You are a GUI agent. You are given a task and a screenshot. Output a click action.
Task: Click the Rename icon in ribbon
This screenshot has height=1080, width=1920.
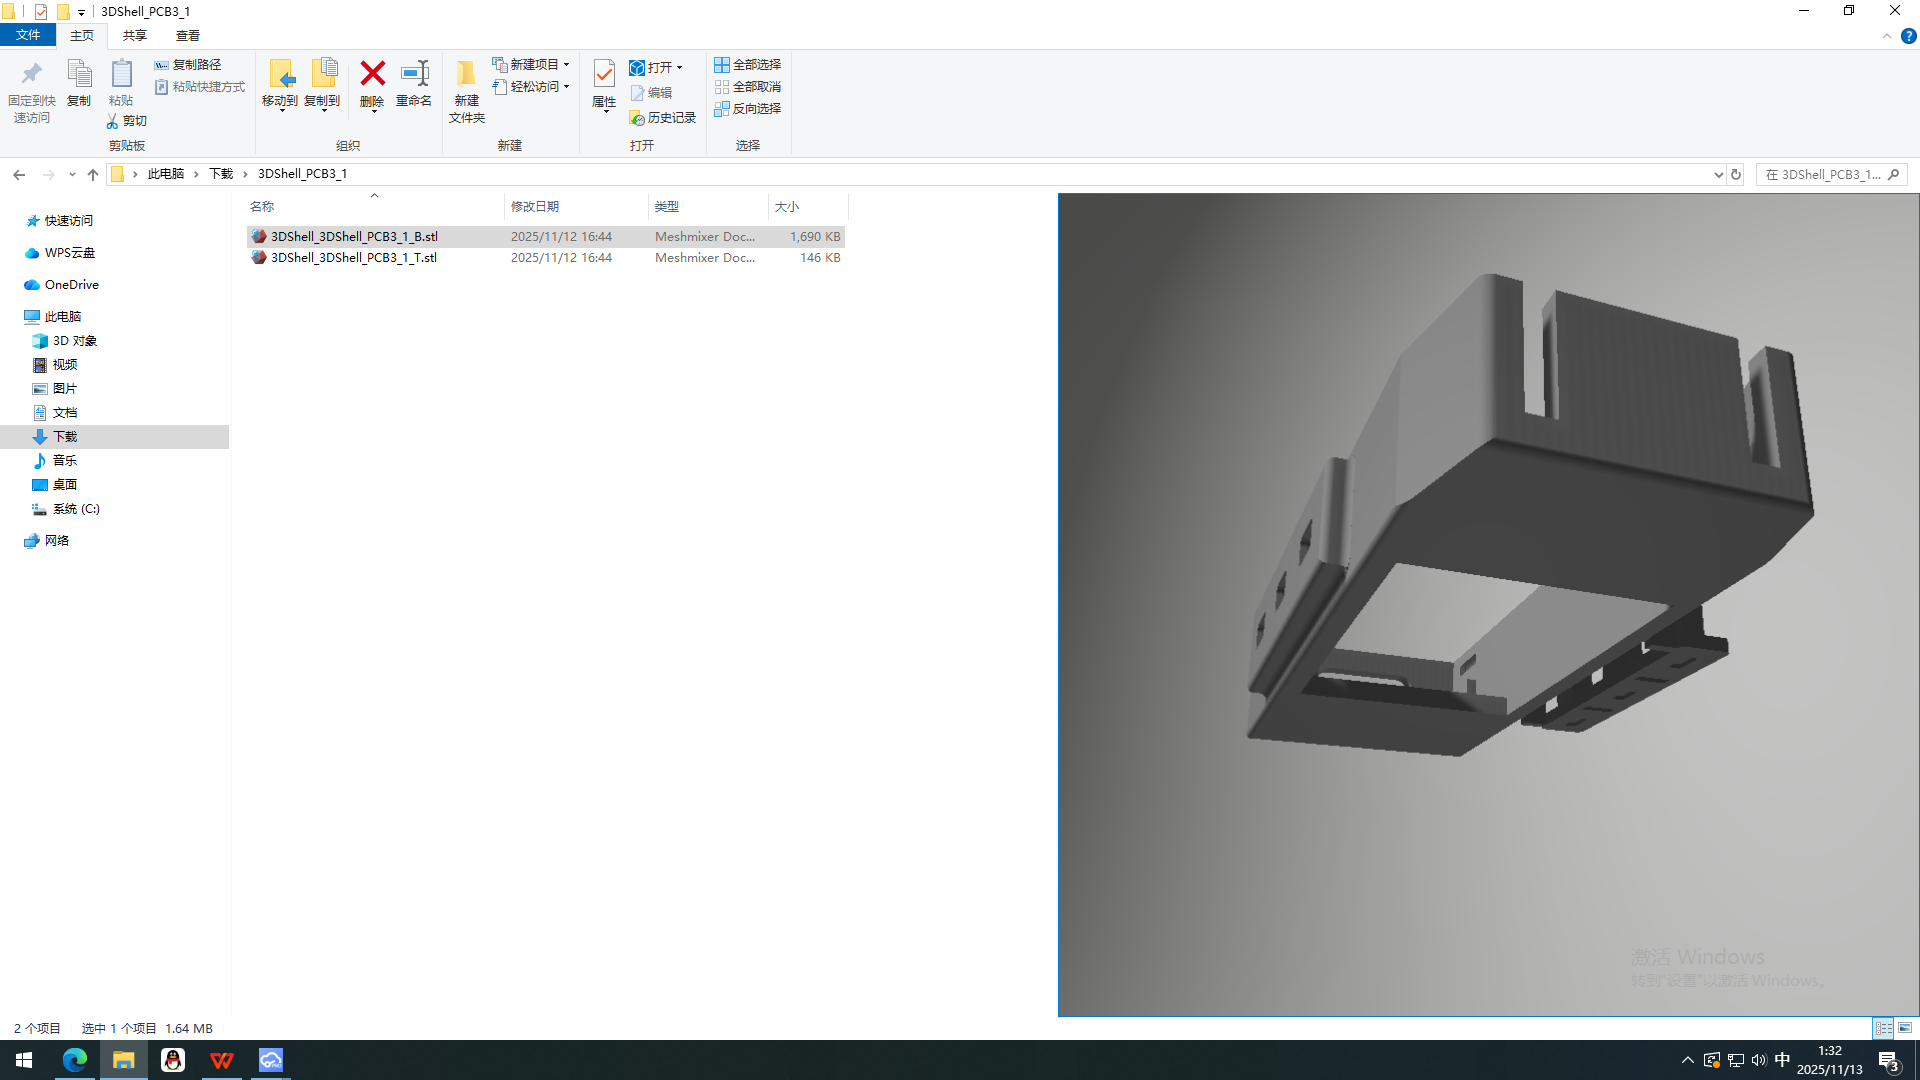point(414,74)
